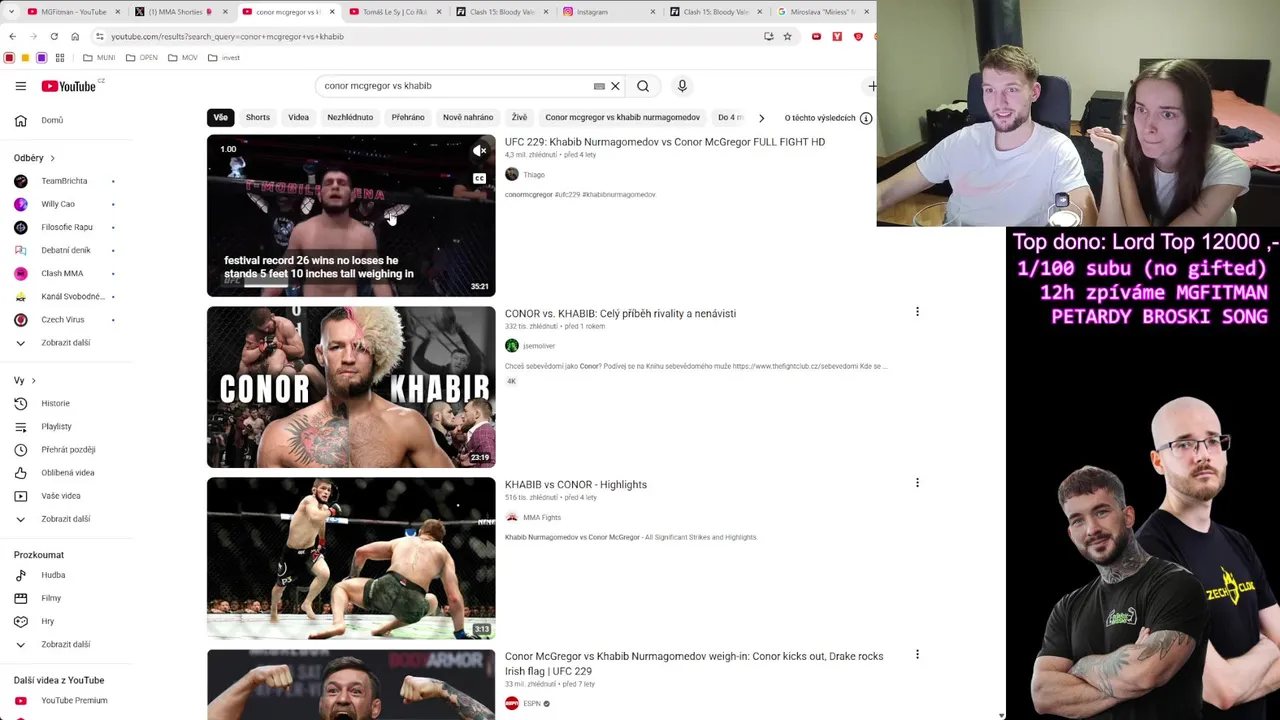Open the UFC 229 FULL FIGHT HD title
Image resolution: width=1280 pixels, height=720 pixels.
coord(665,142)
